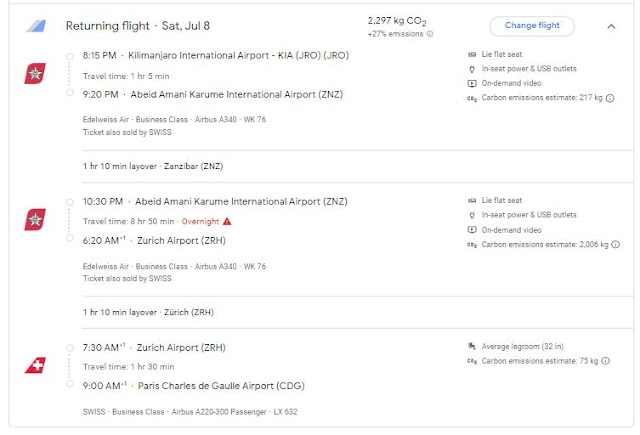Click Lie flat seat icon on first leg

point(471,54)
